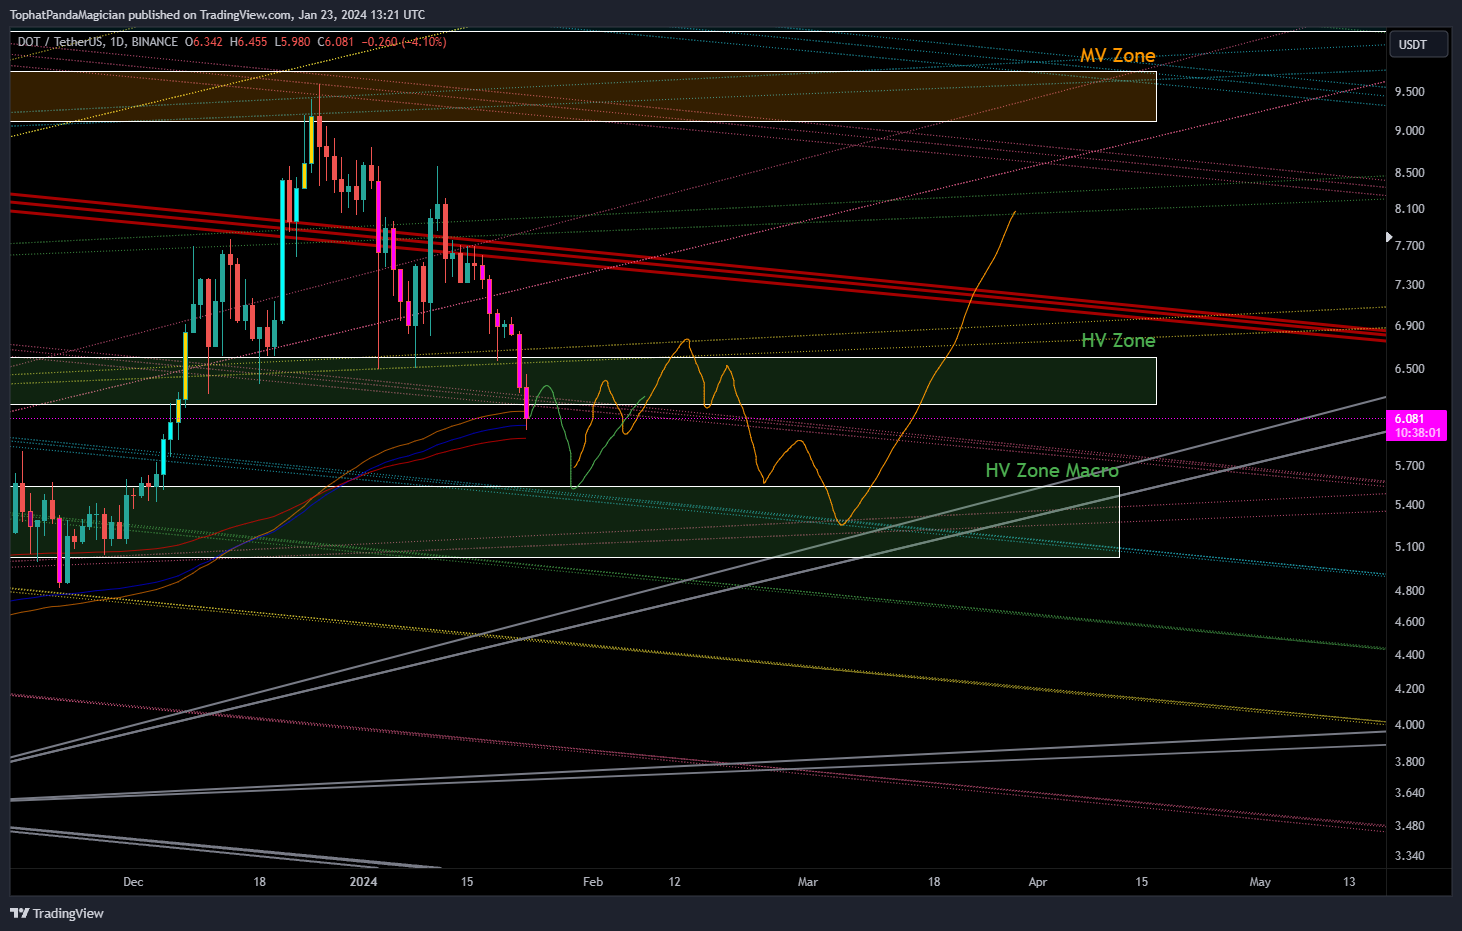Click the 4.600 price axis label
Screen dimensions: 1462x931
[1409, 622]
